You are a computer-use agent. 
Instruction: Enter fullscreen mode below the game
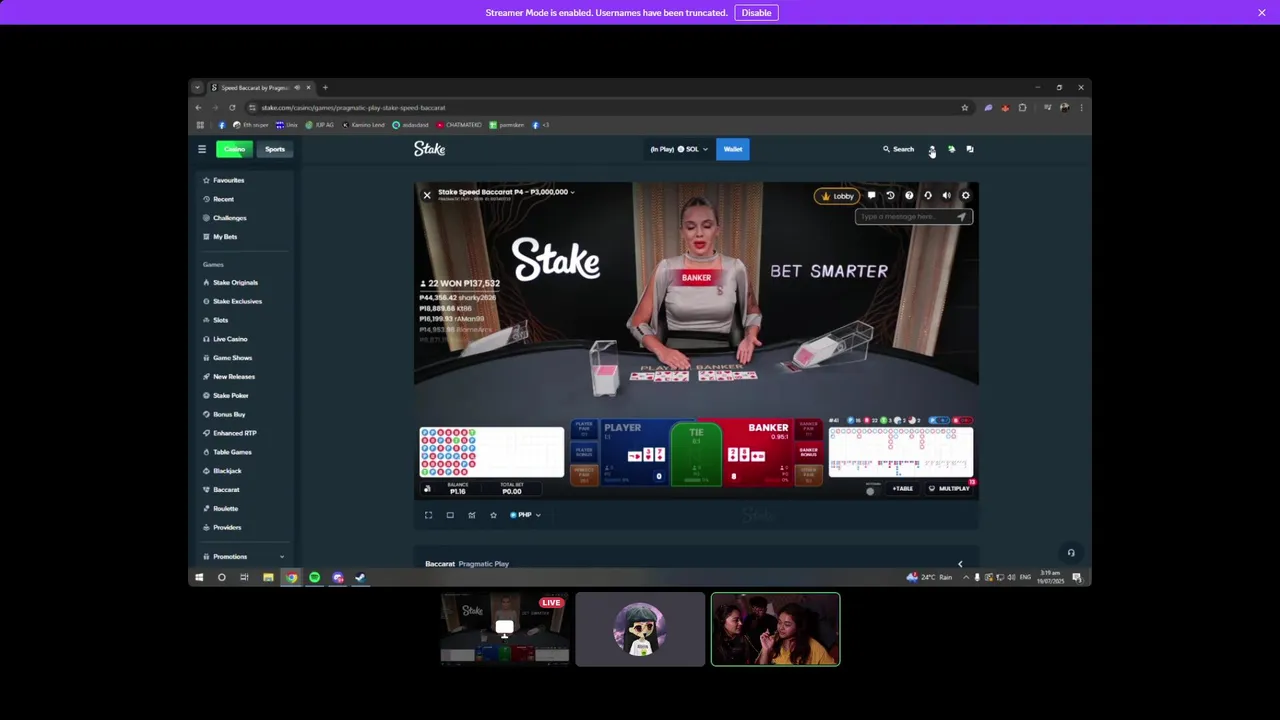428,515
